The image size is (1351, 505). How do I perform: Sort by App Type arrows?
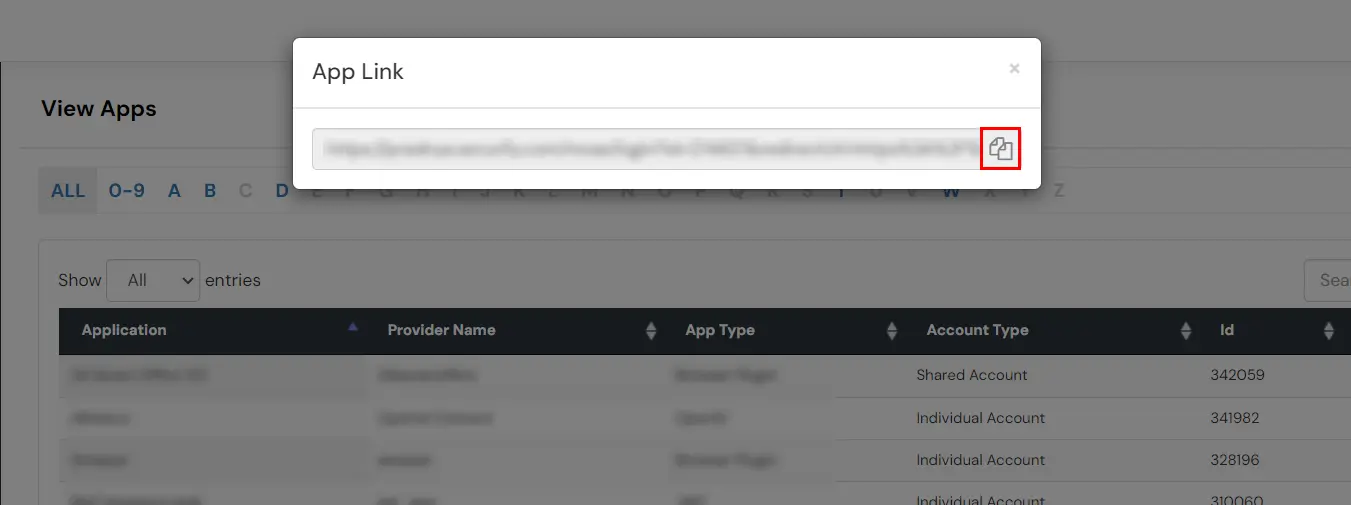(892, 331)
